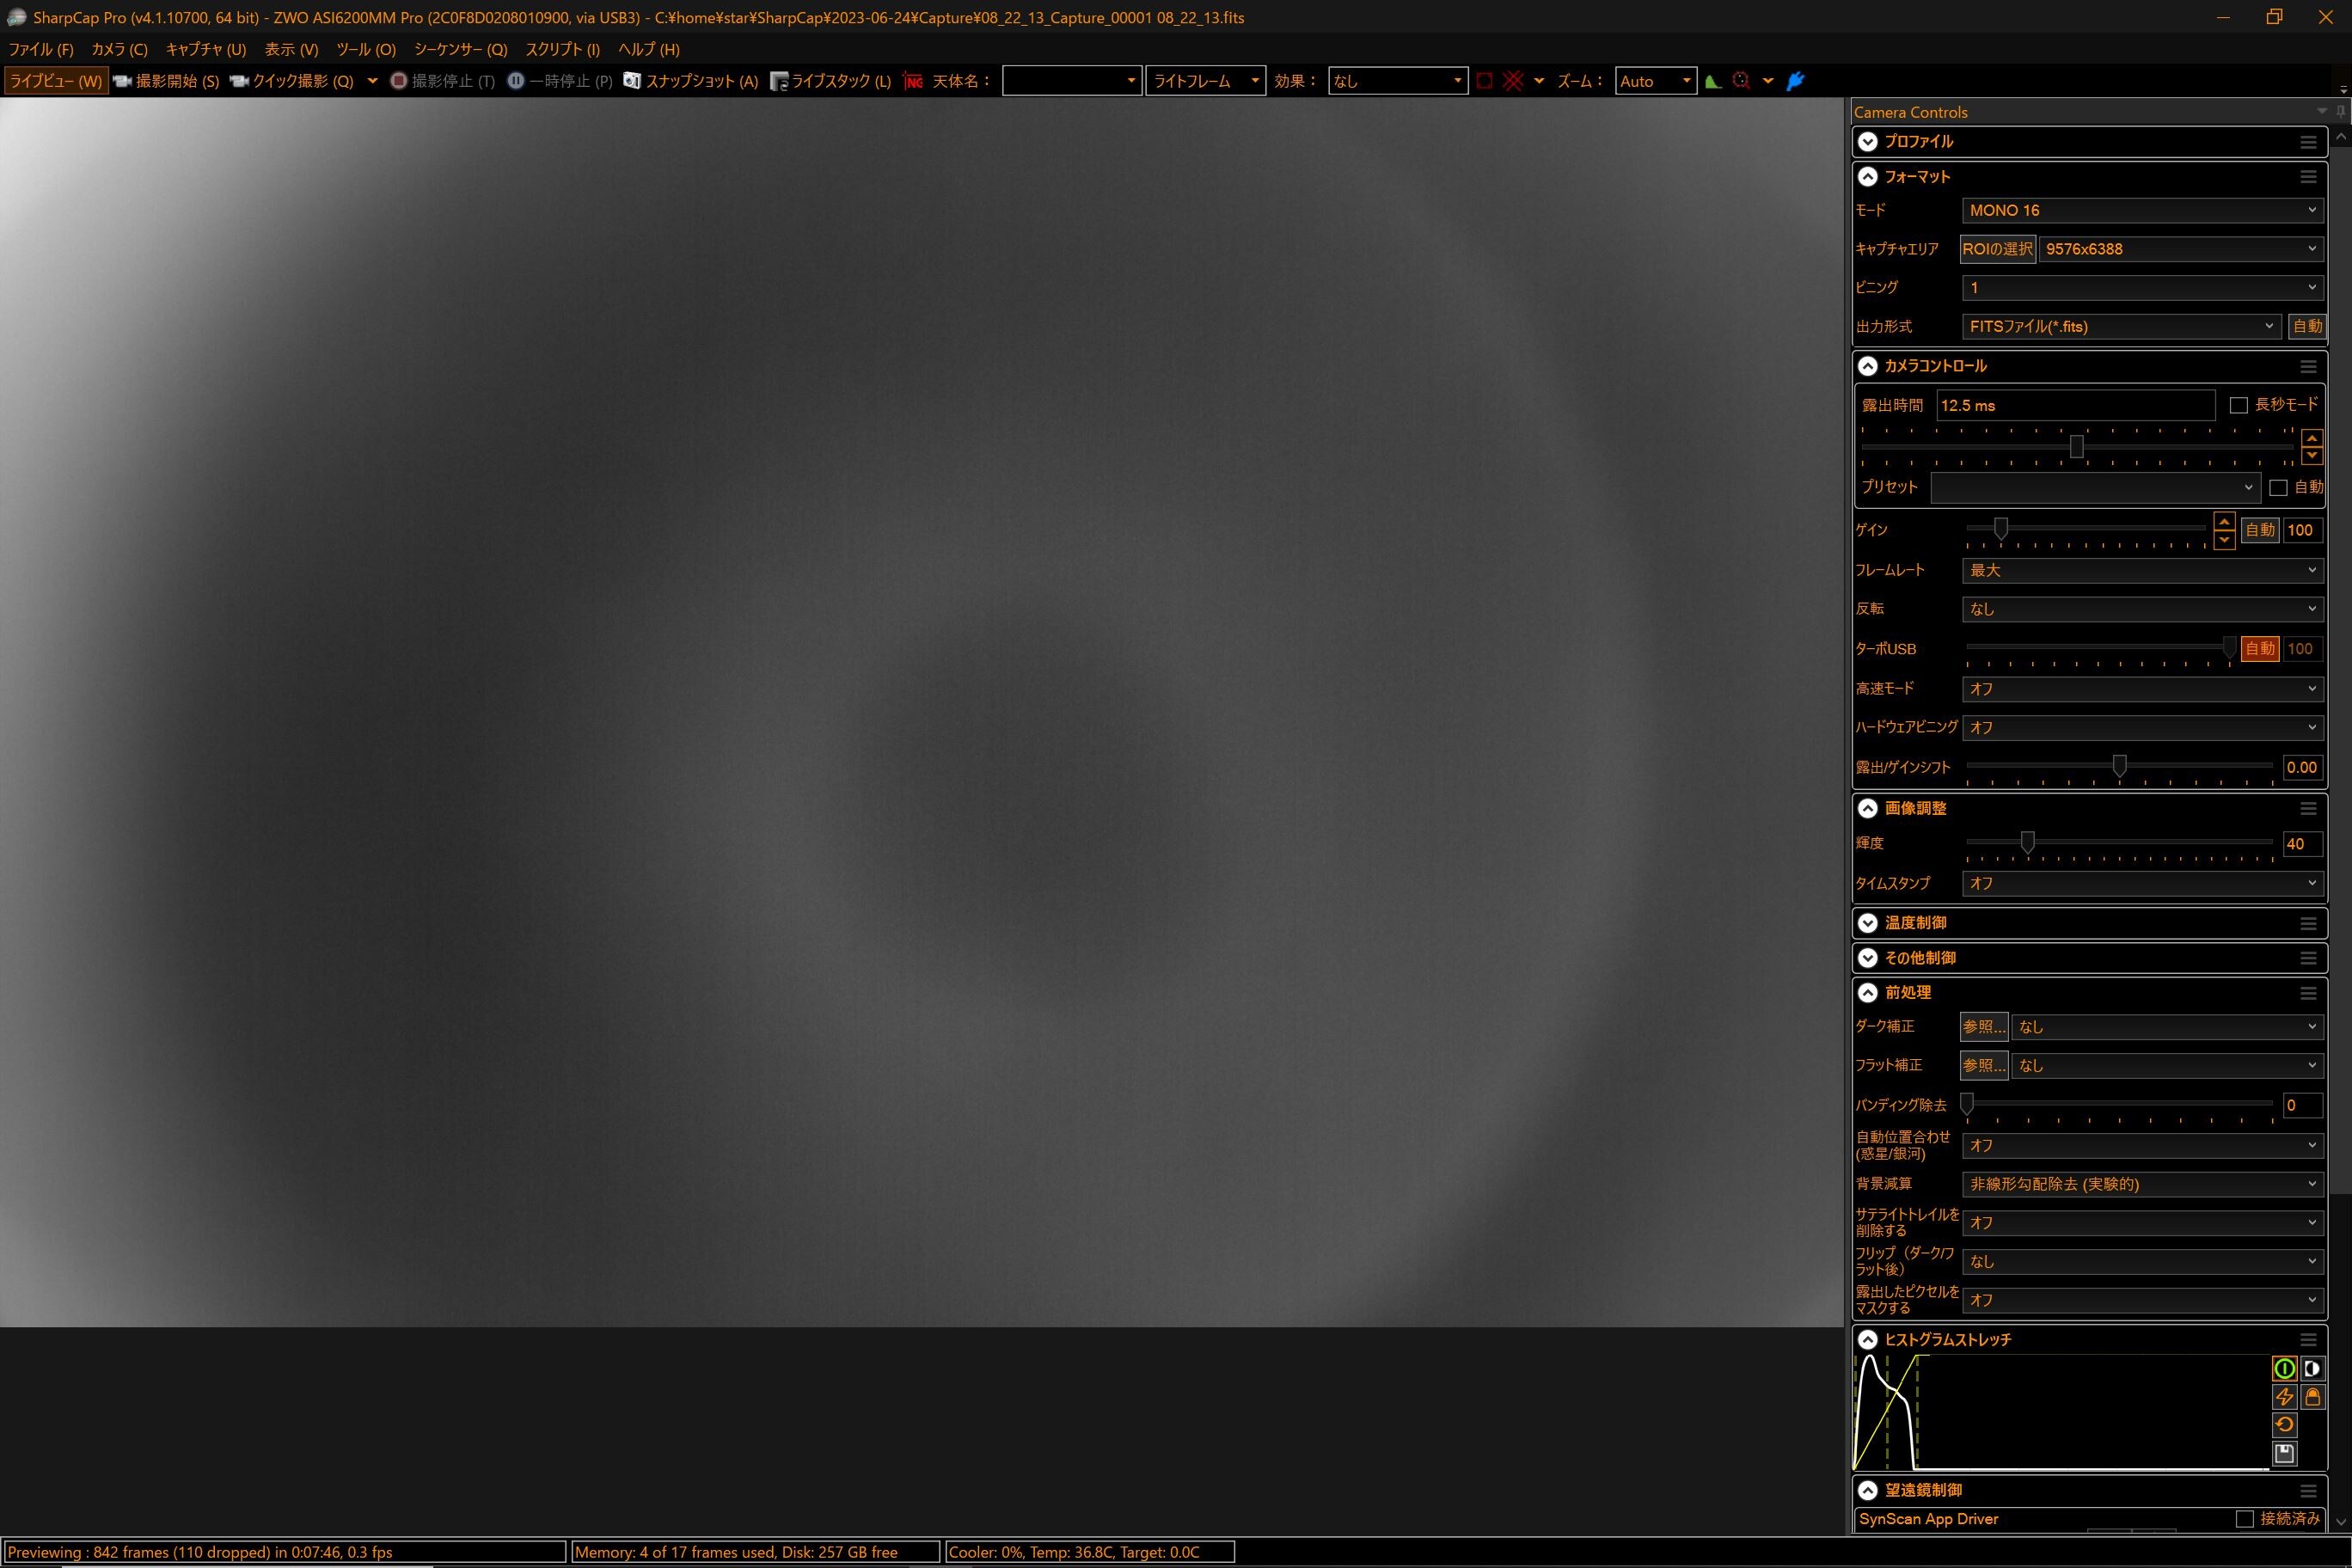Click the stretch save floppy disk icon
The width and height of the screenshot is (2352, 1568).
tap(2284, 1453)
